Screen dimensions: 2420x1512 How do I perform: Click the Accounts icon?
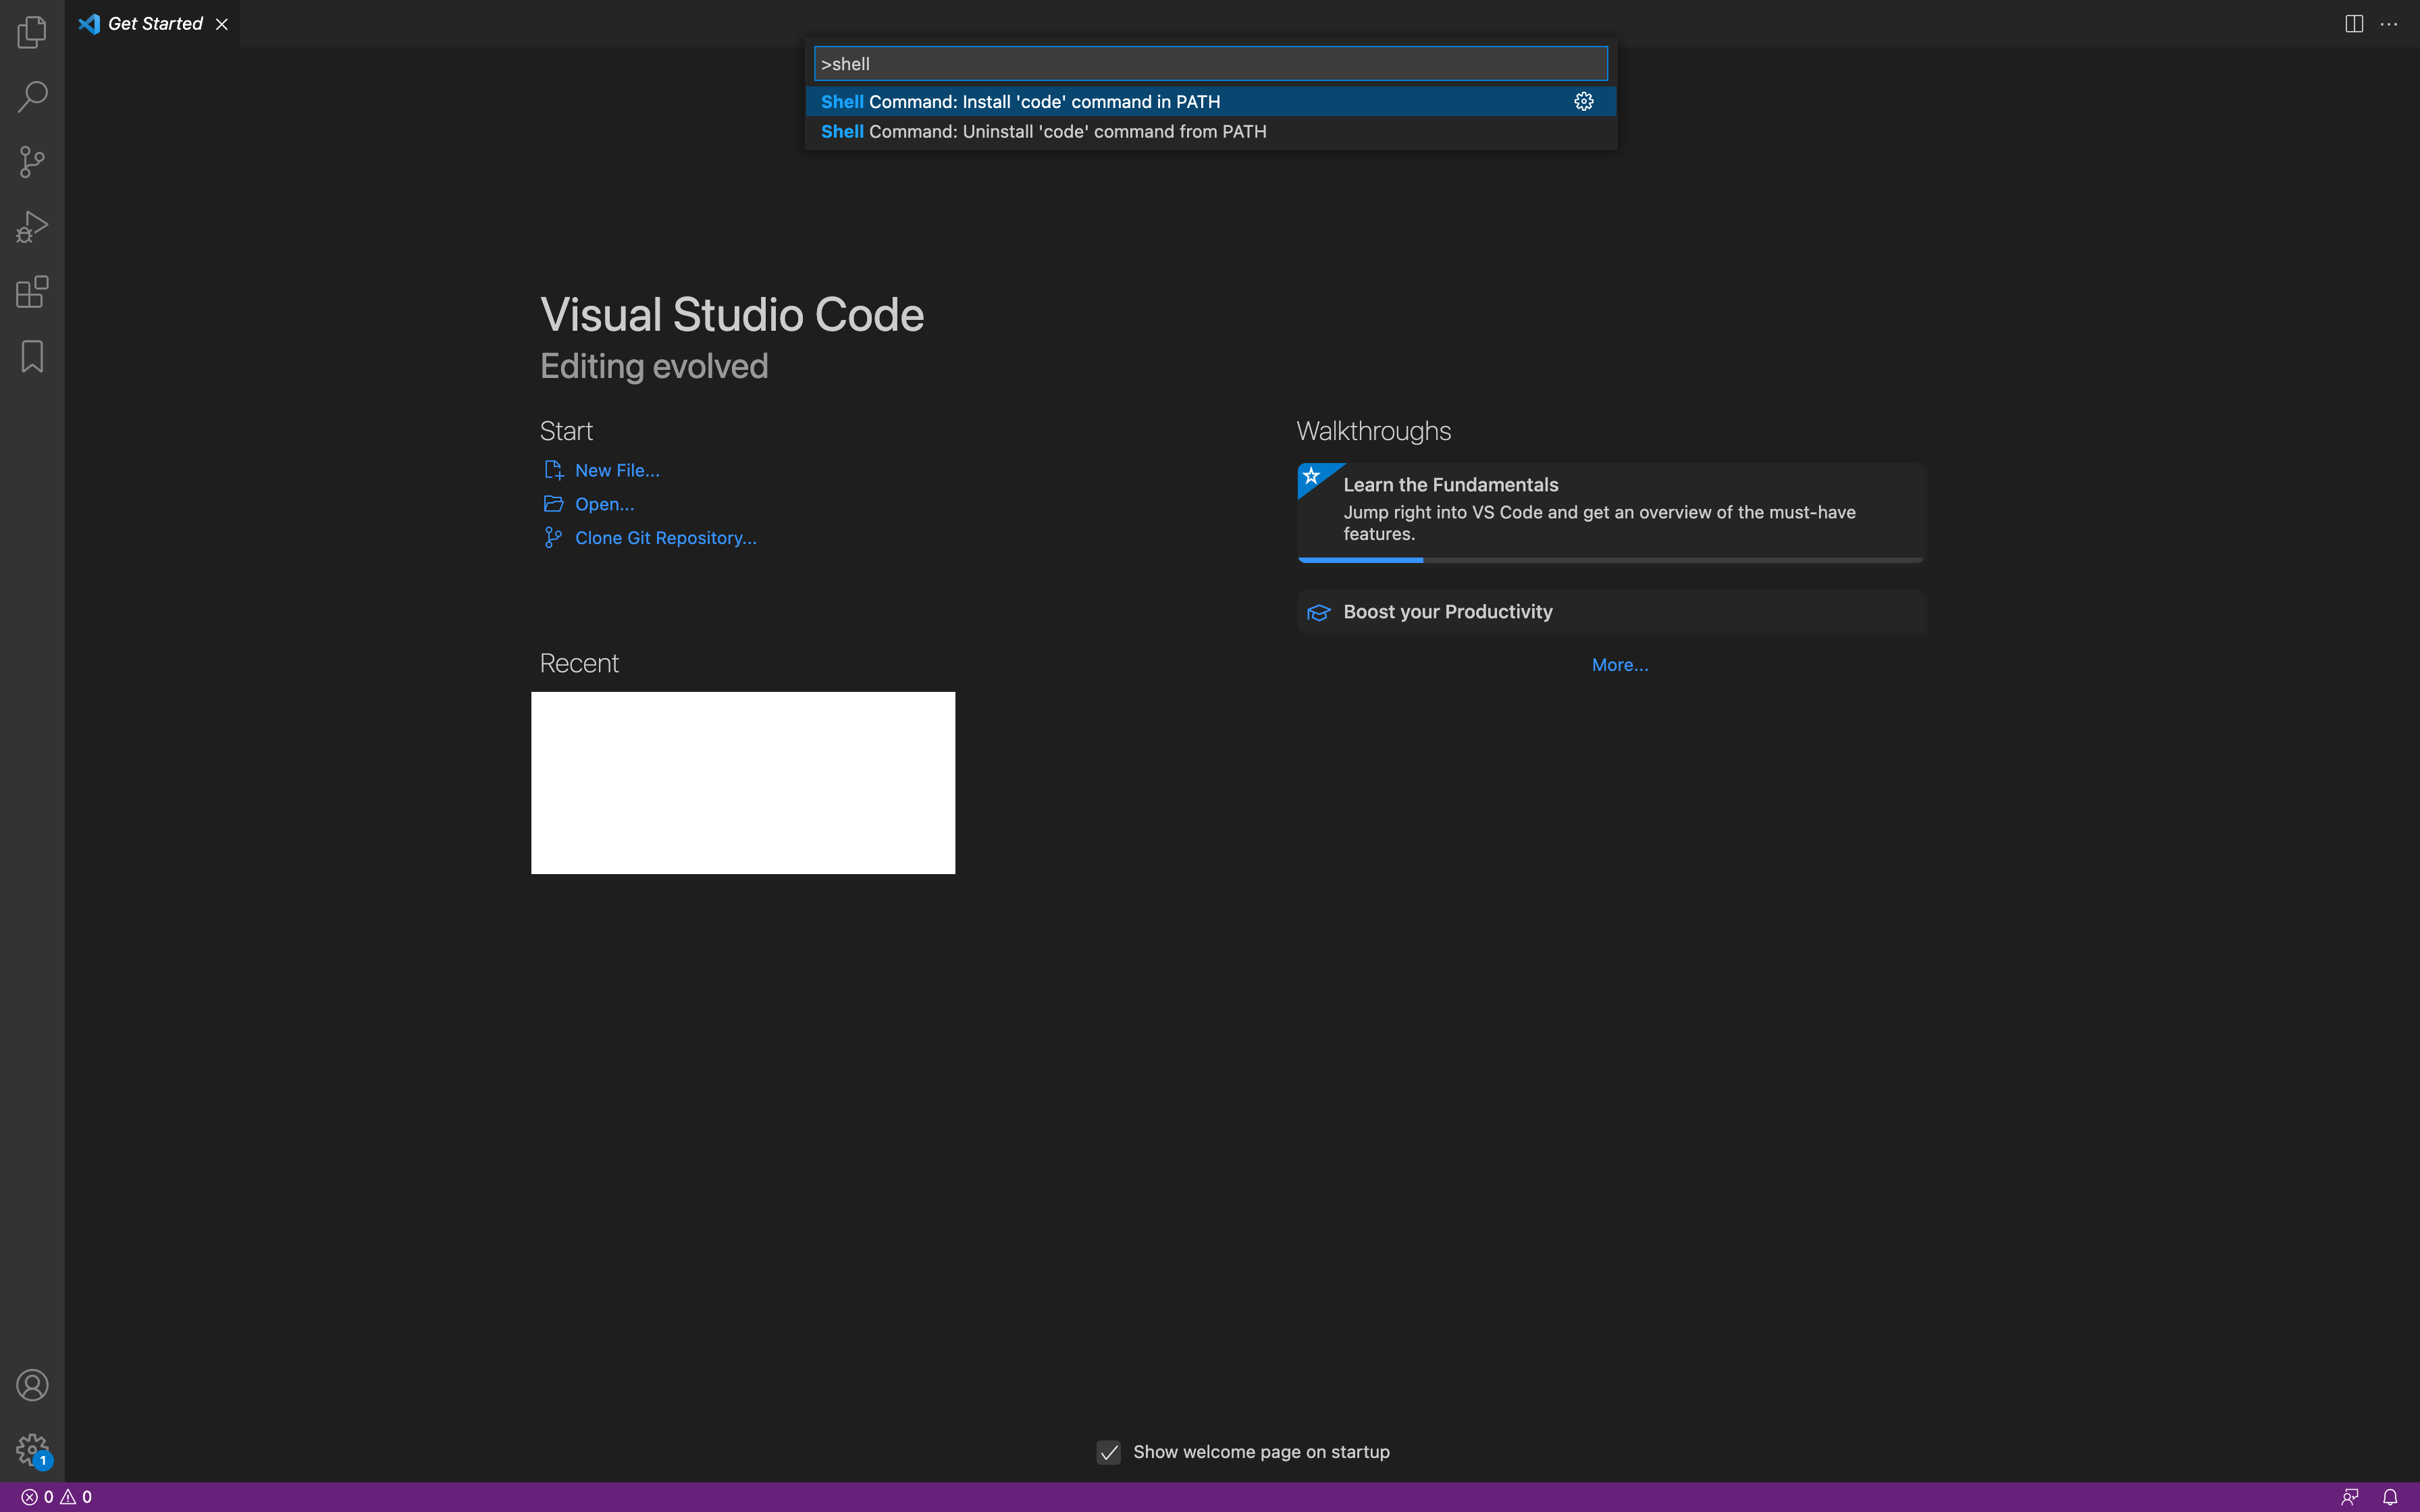coord(32,1385)
